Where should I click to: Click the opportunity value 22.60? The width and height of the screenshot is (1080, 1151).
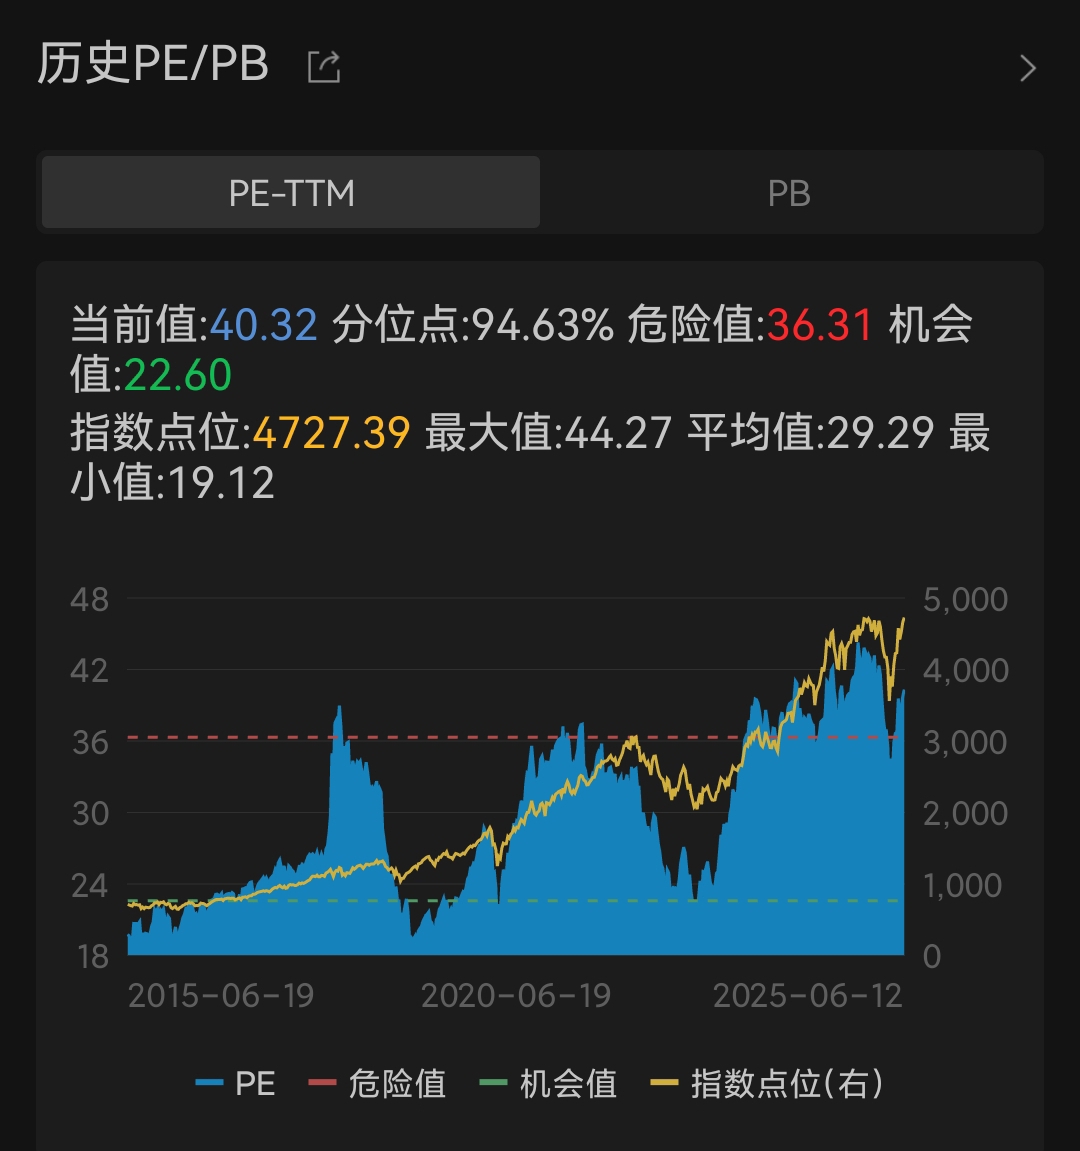[x=178, y=375]
